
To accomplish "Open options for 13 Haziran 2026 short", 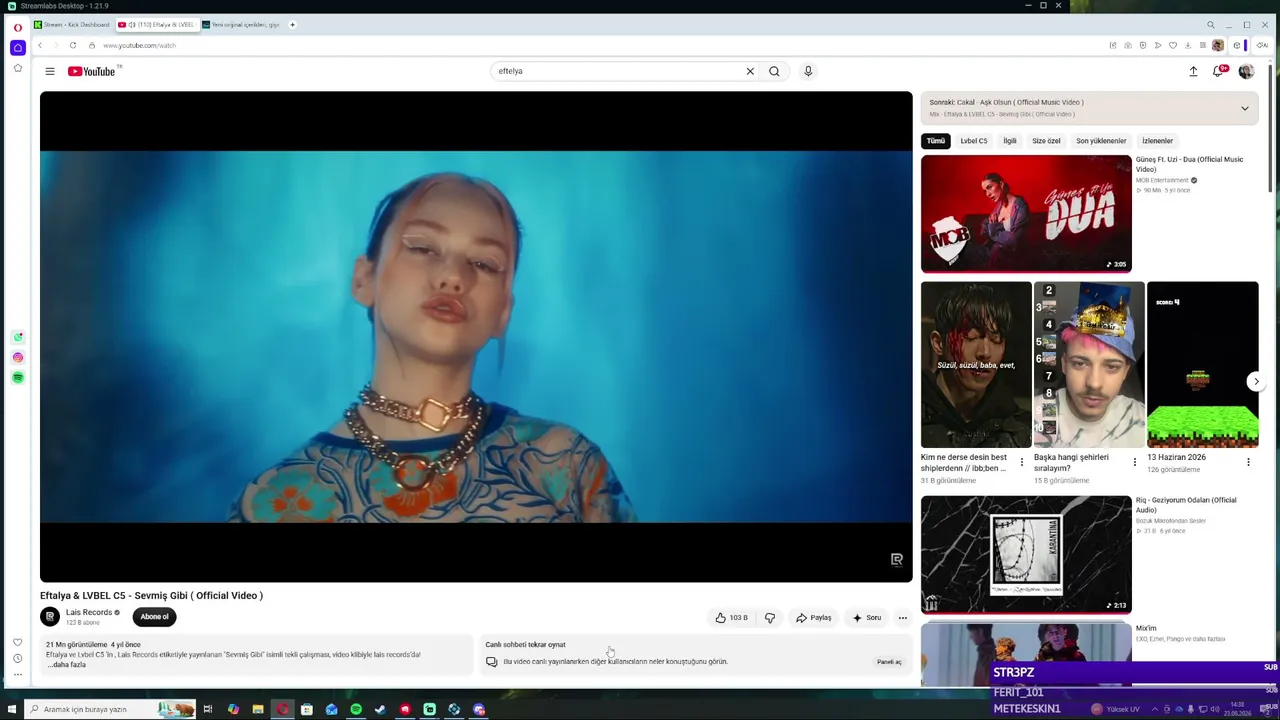I will [1248, 462].
